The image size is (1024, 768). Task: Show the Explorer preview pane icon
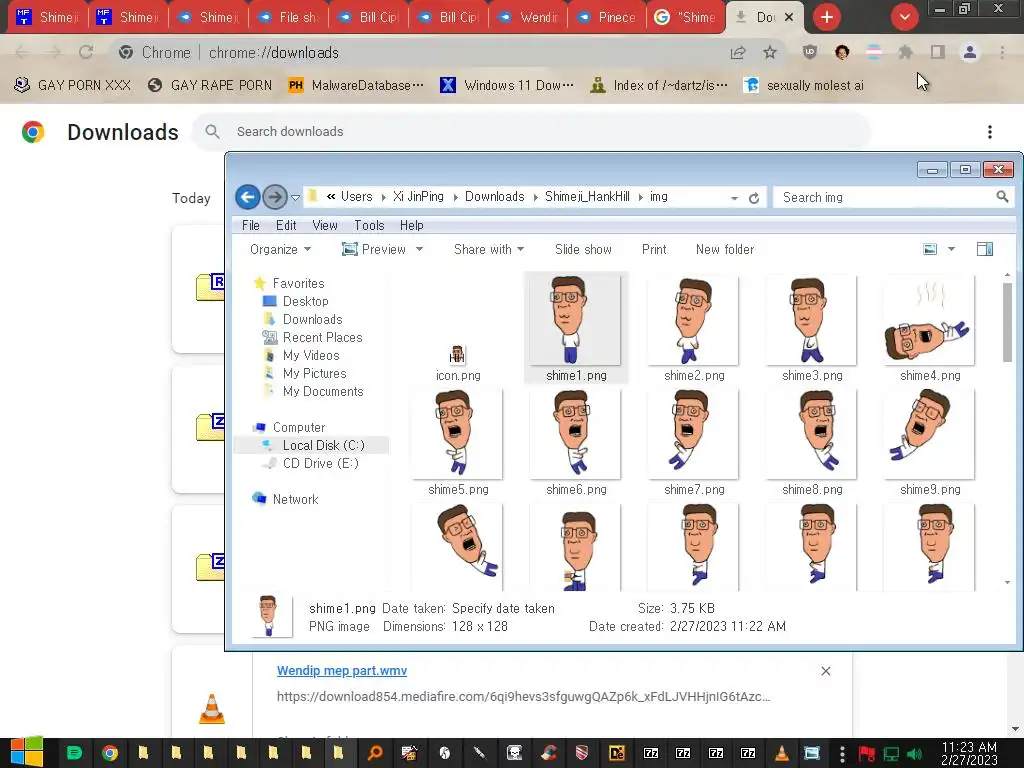pos(985,249)
